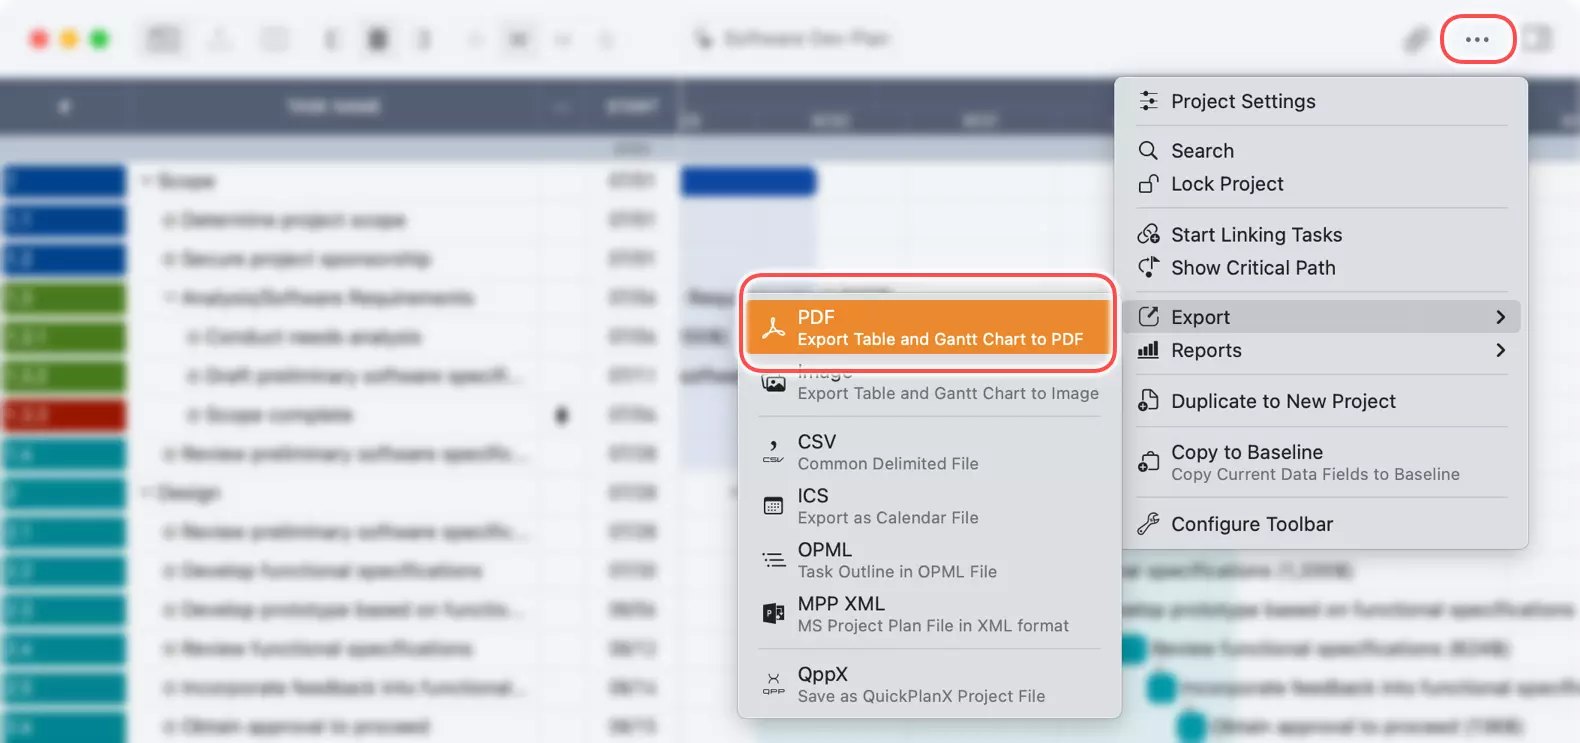Click the ICS calendar icon

click(773, 506)
